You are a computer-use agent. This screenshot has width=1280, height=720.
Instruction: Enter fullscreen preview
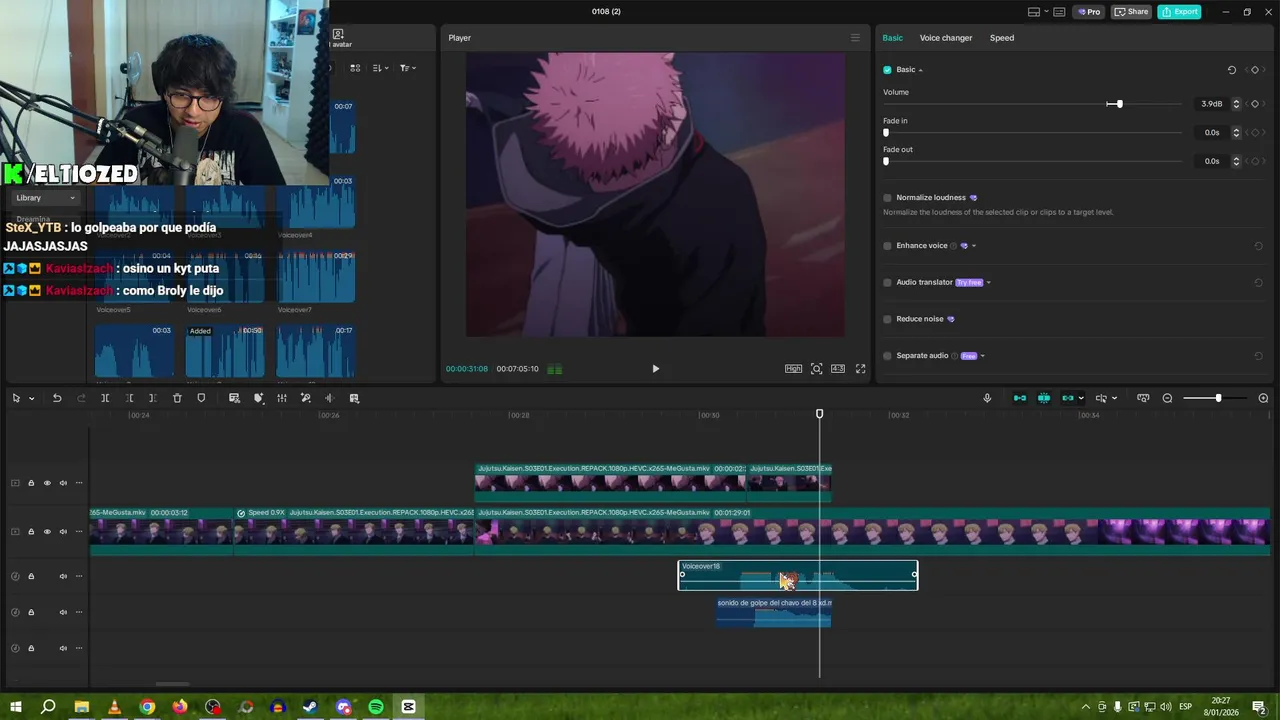pos(860,369)
